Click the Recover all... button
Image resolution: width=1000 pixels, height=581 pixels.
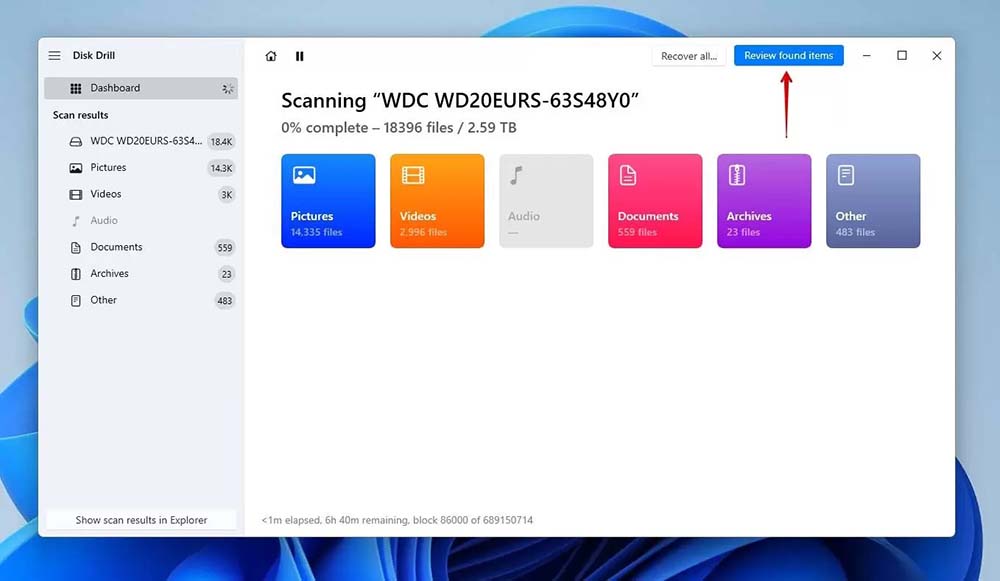[x=689, y=56]
